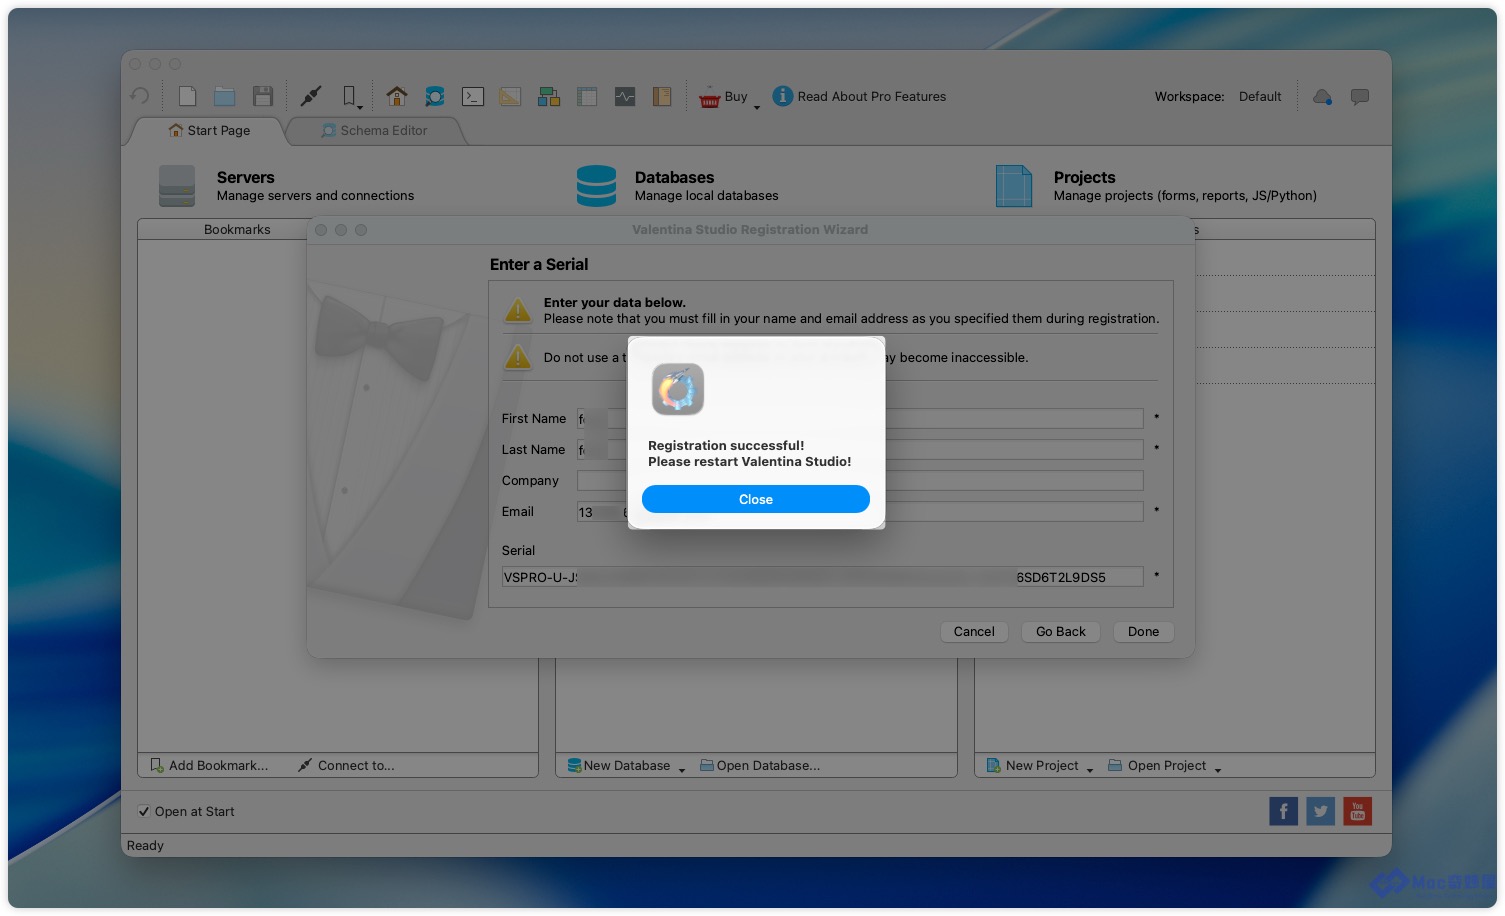1505x916 pixels.
Task: Click Done in the Registration Wizard
Action: click(1144, 632)
